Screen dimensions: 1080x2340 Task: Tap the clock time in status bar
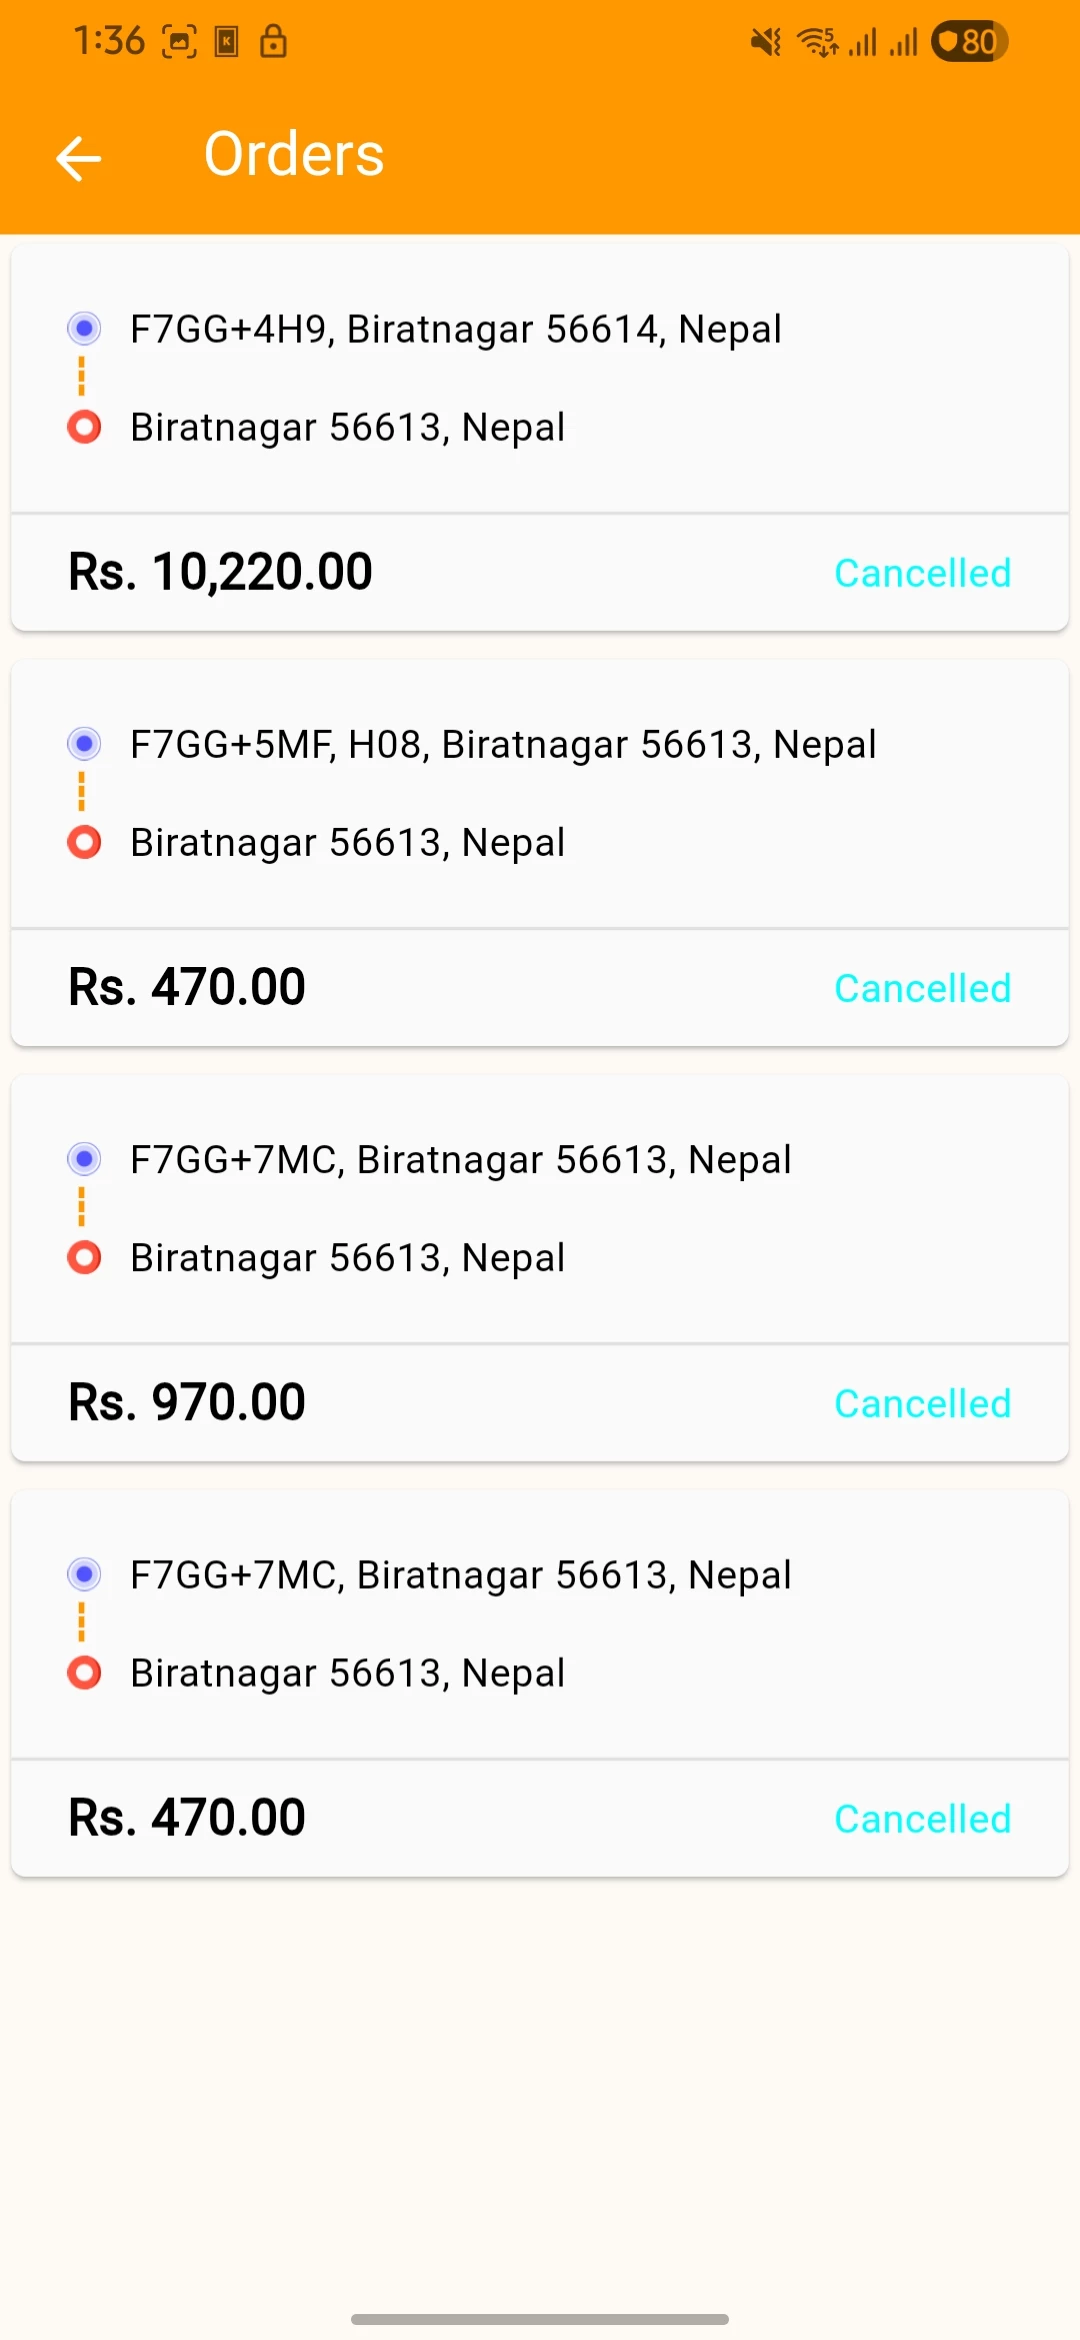(x=108, y=42)
